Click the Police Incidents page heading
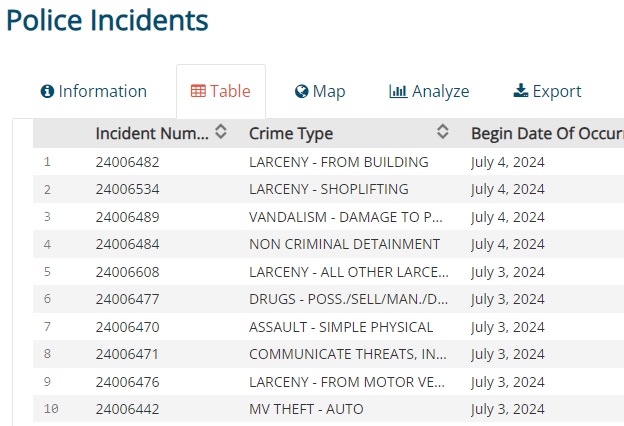The width and height of the screenshot is (624, 426). click(x=108, y=20)
